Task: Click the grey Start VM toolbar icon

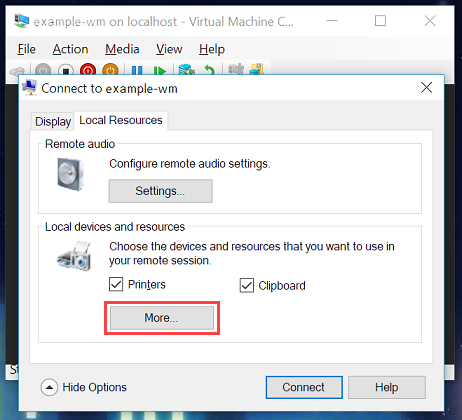Action: click(43, 70)
